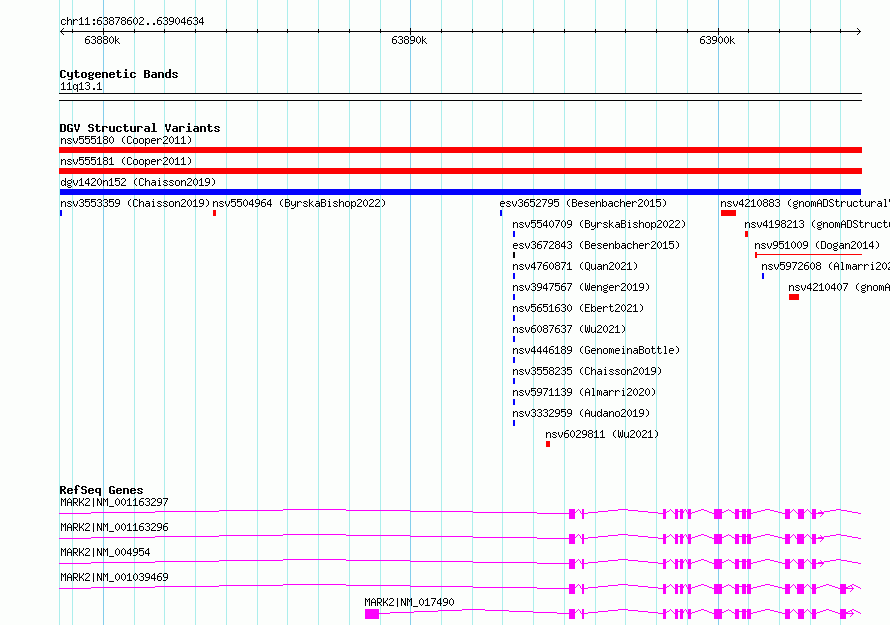Select variant esv3672843 (Besenbacher2015) label
Viewport: 890px width, 625px height.
point(596,245)
